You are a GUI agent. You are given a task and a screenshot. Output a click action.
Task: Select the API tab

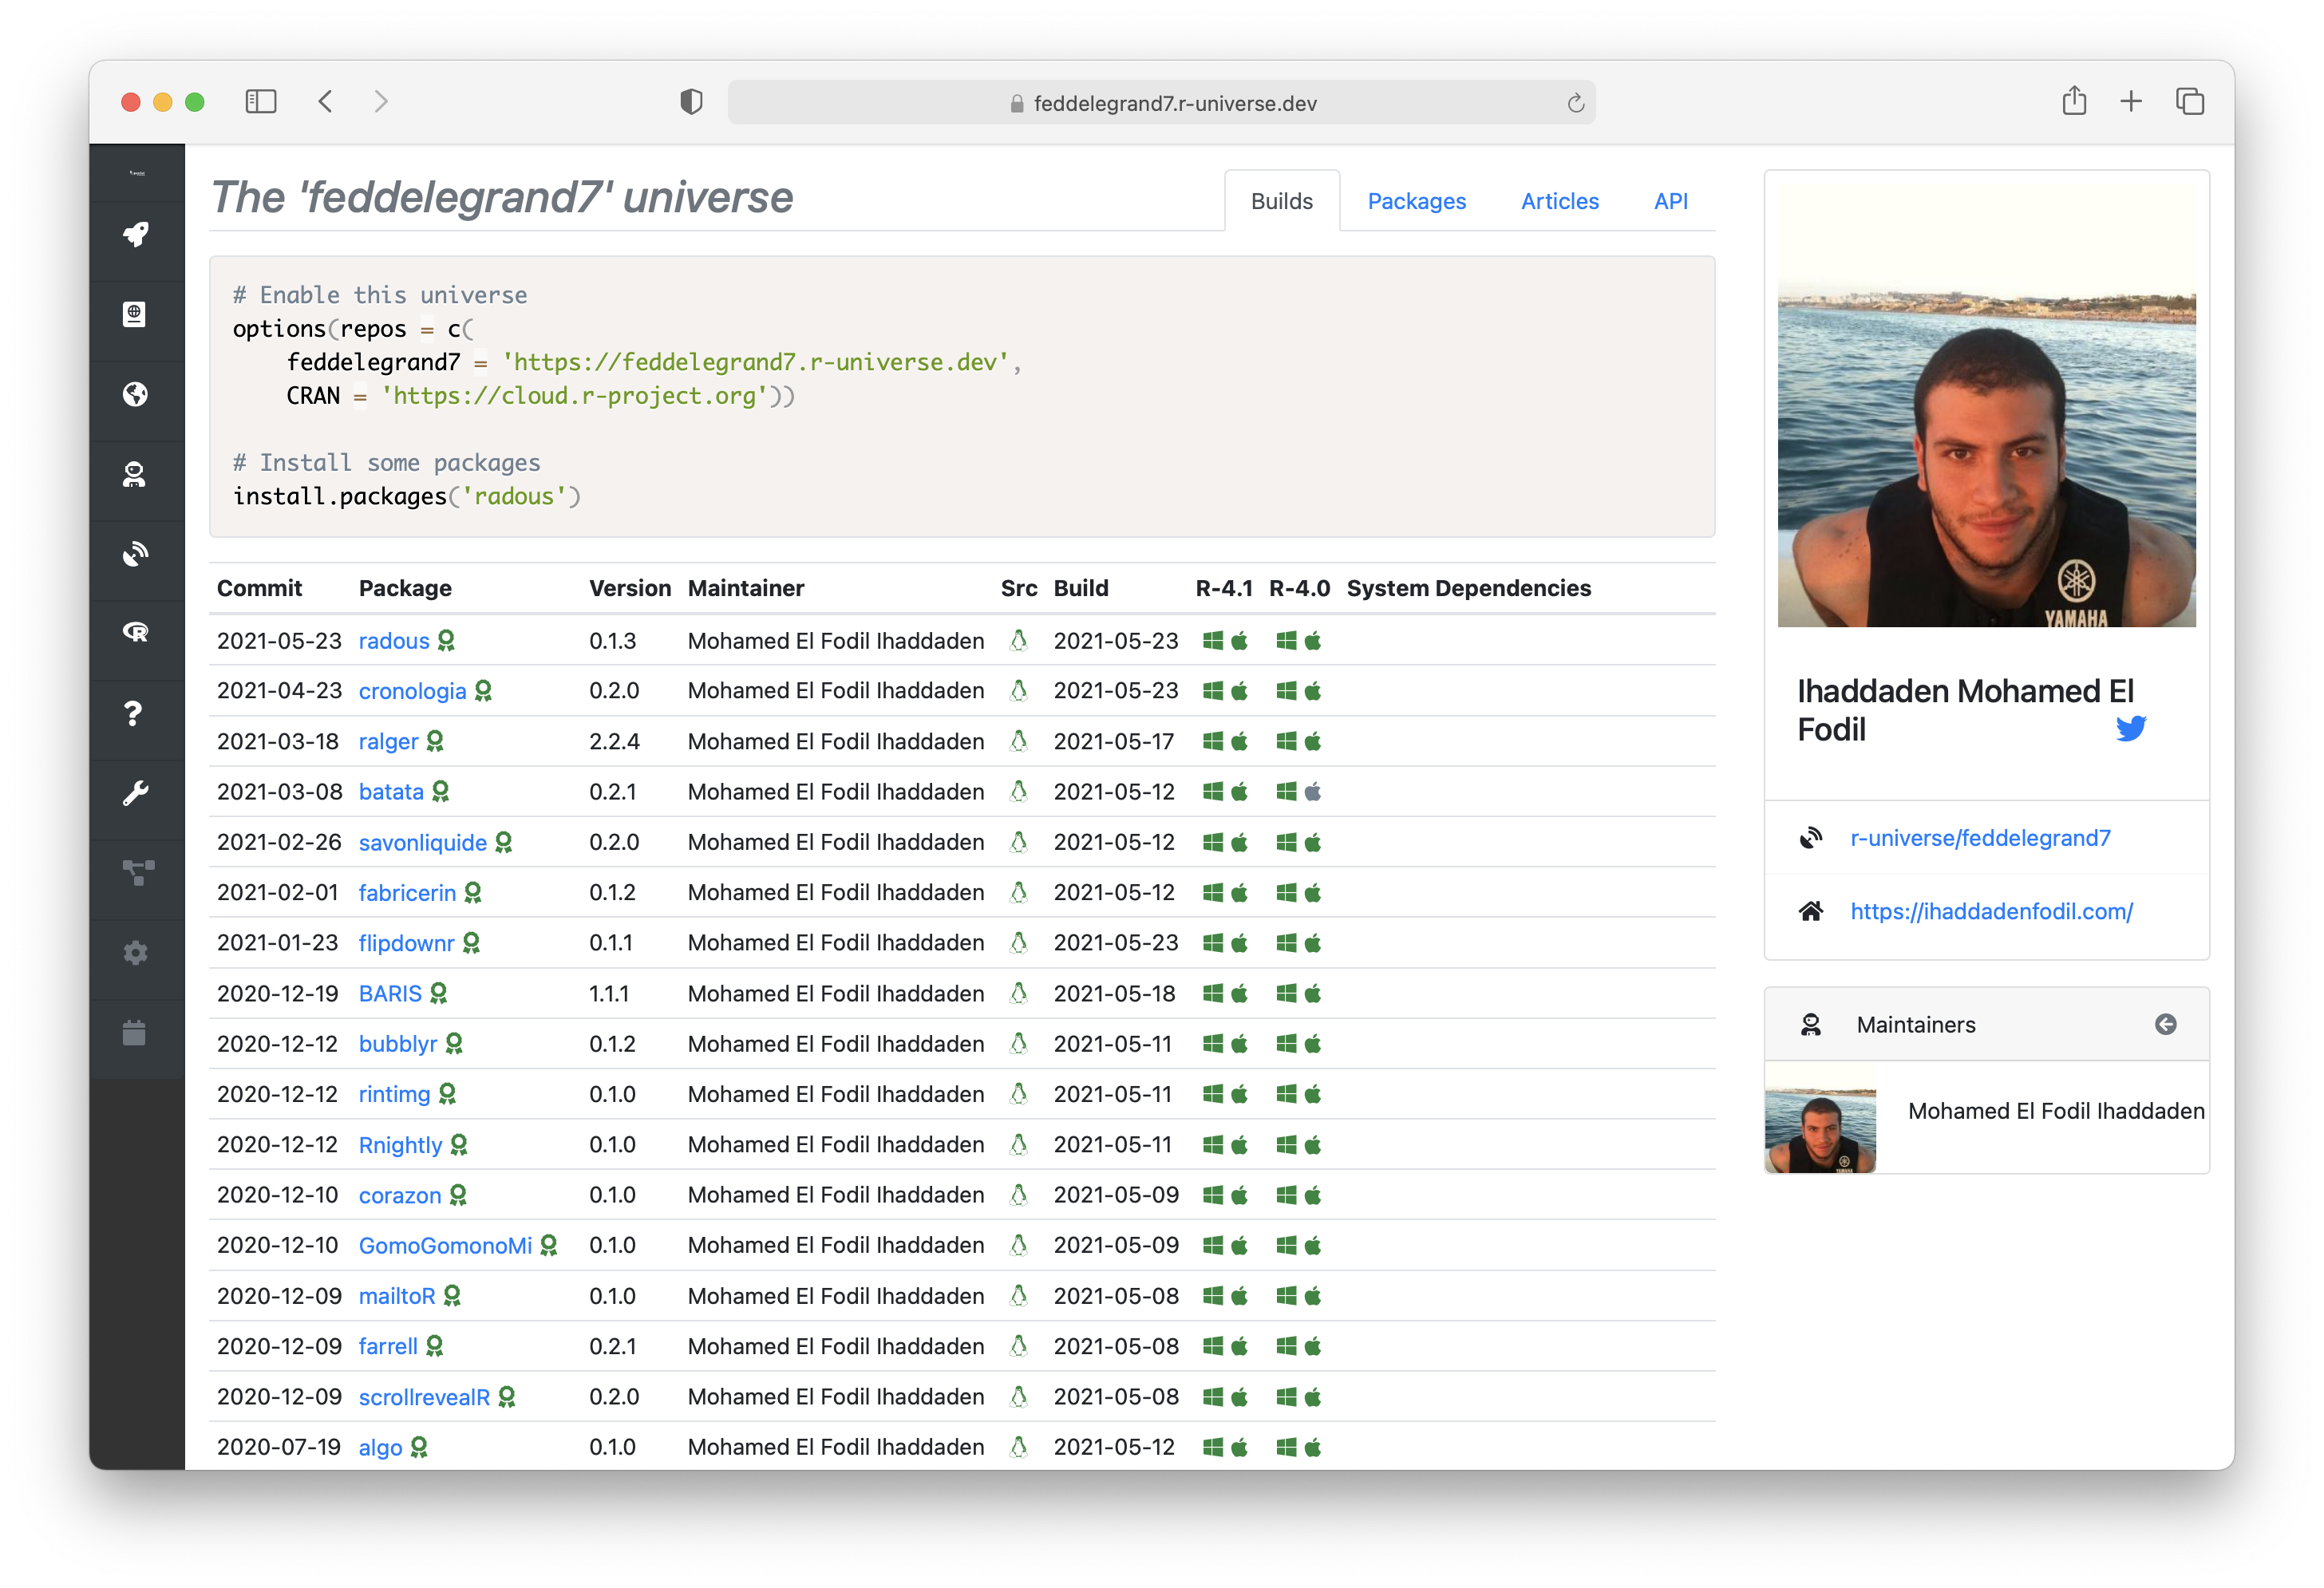[1670, 201]
